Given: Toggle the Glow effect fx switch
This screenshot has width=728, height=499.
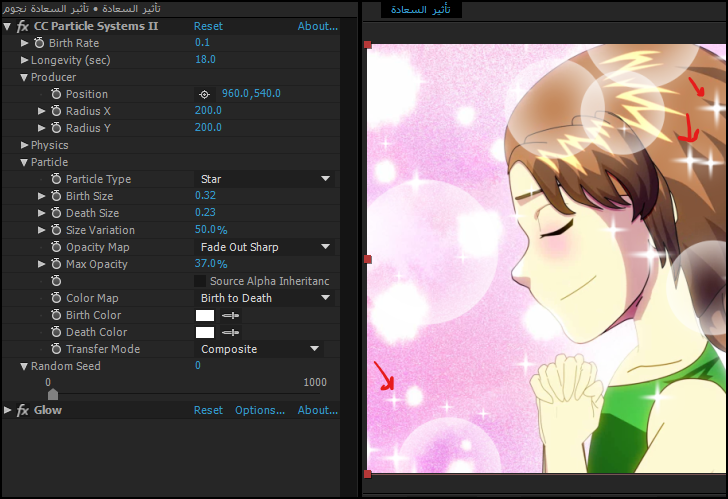Looking at the screenshot, I should point(23,410).
